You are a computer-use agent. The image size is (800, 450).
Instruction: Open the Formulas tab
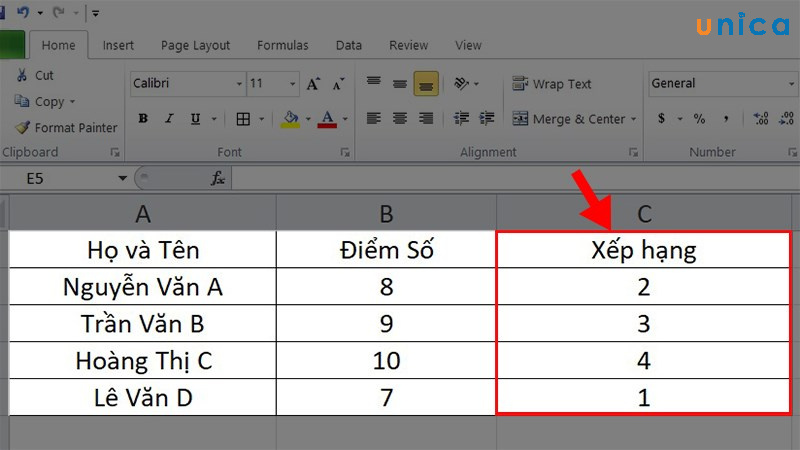pyautogui.click(x=283, y=45)
